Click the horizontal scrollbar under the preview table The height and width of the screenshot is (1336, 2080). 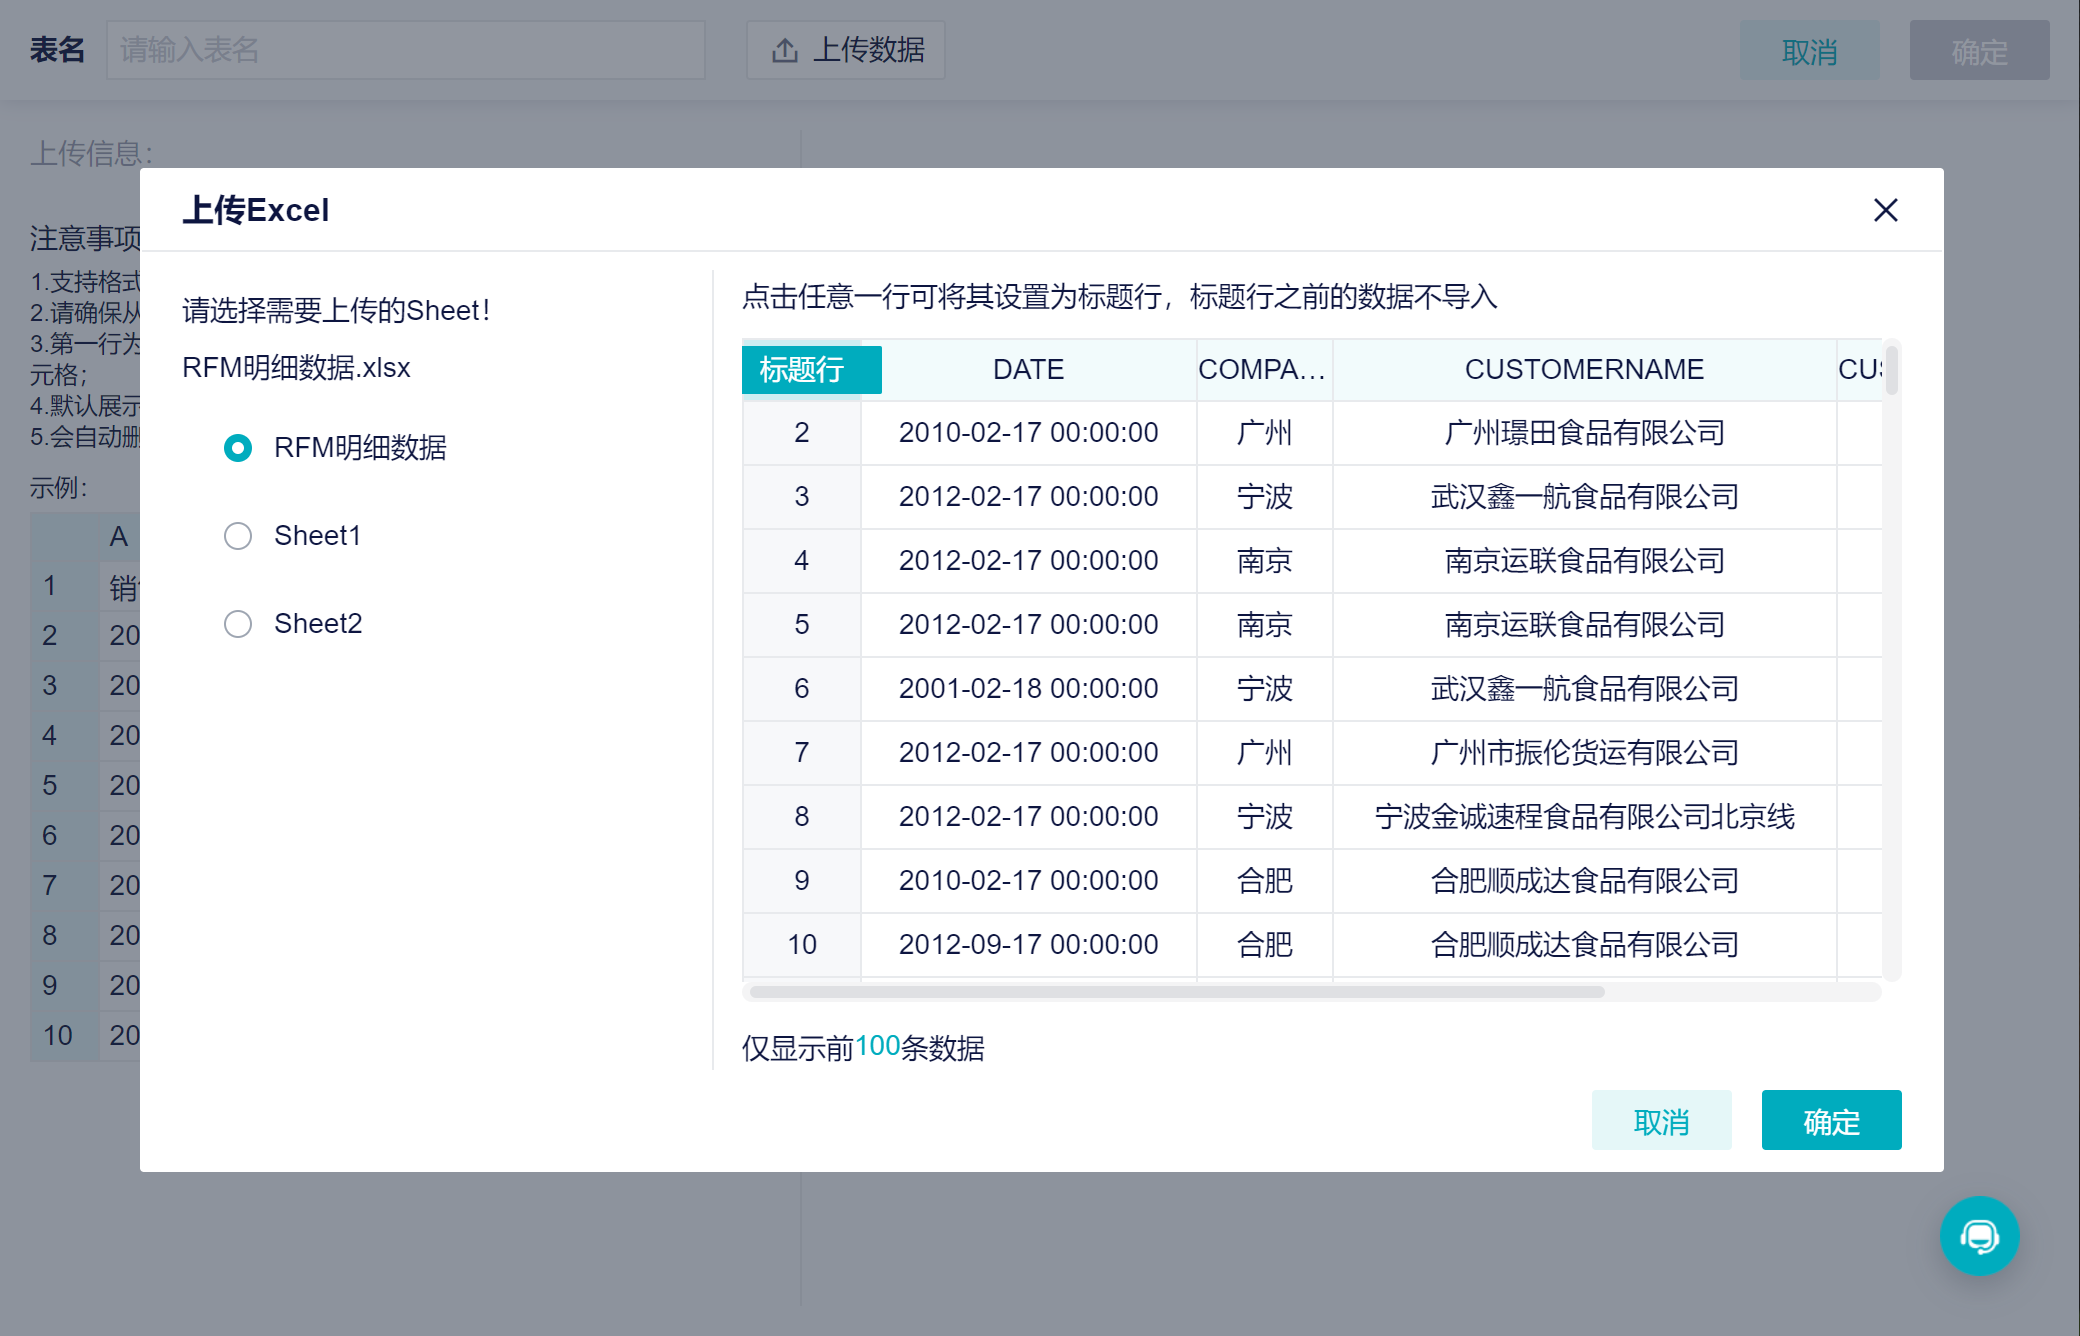[1176, 992]
